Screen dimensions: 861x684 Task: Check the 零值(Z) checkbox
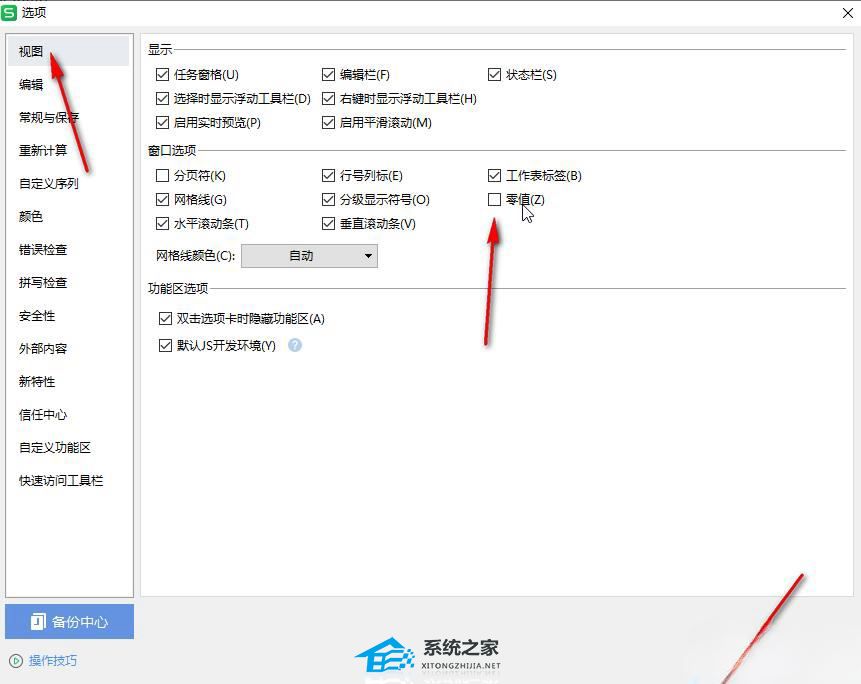(494, 200)
